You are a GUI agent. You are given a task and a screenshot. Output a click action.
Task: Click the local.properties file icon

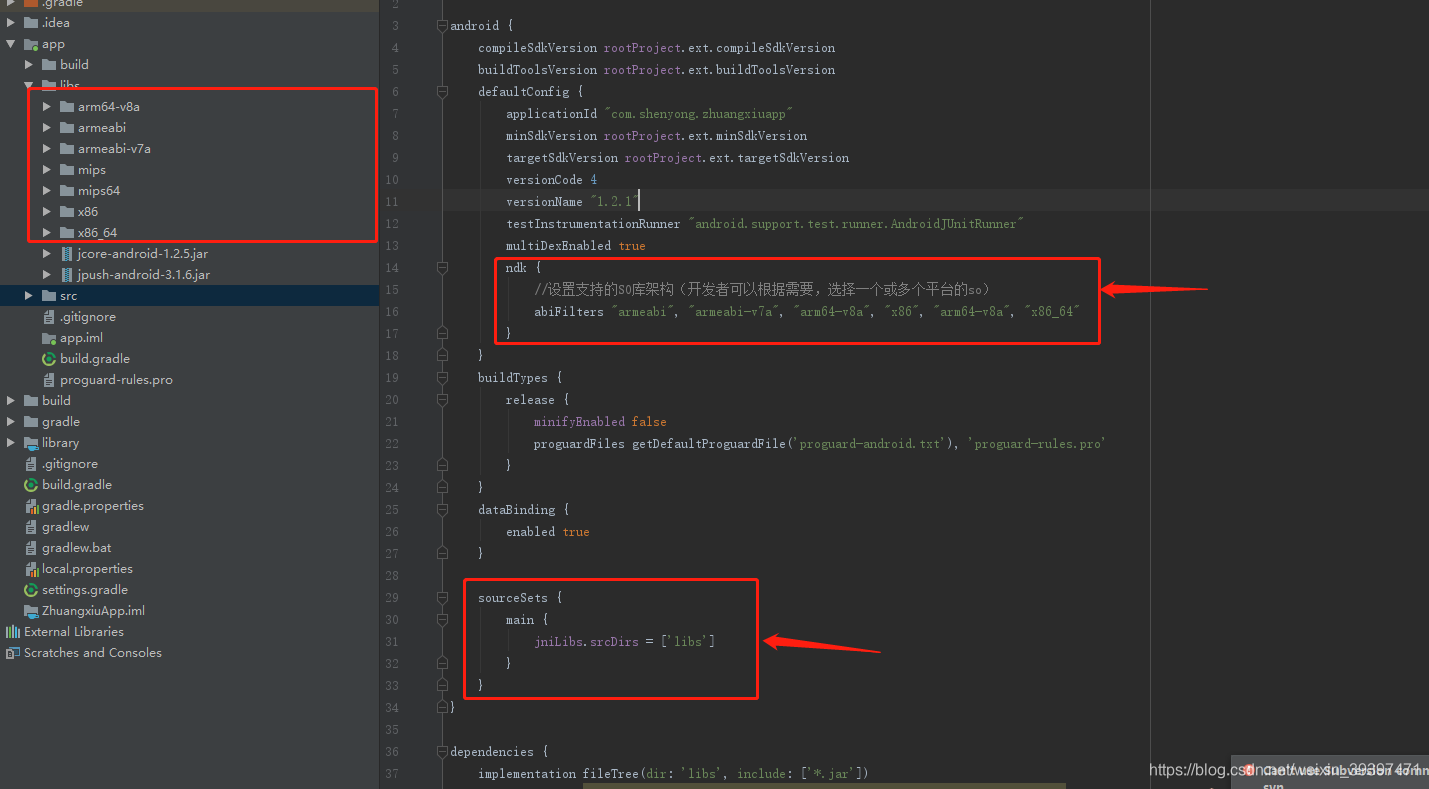click(x=31, y=568)
